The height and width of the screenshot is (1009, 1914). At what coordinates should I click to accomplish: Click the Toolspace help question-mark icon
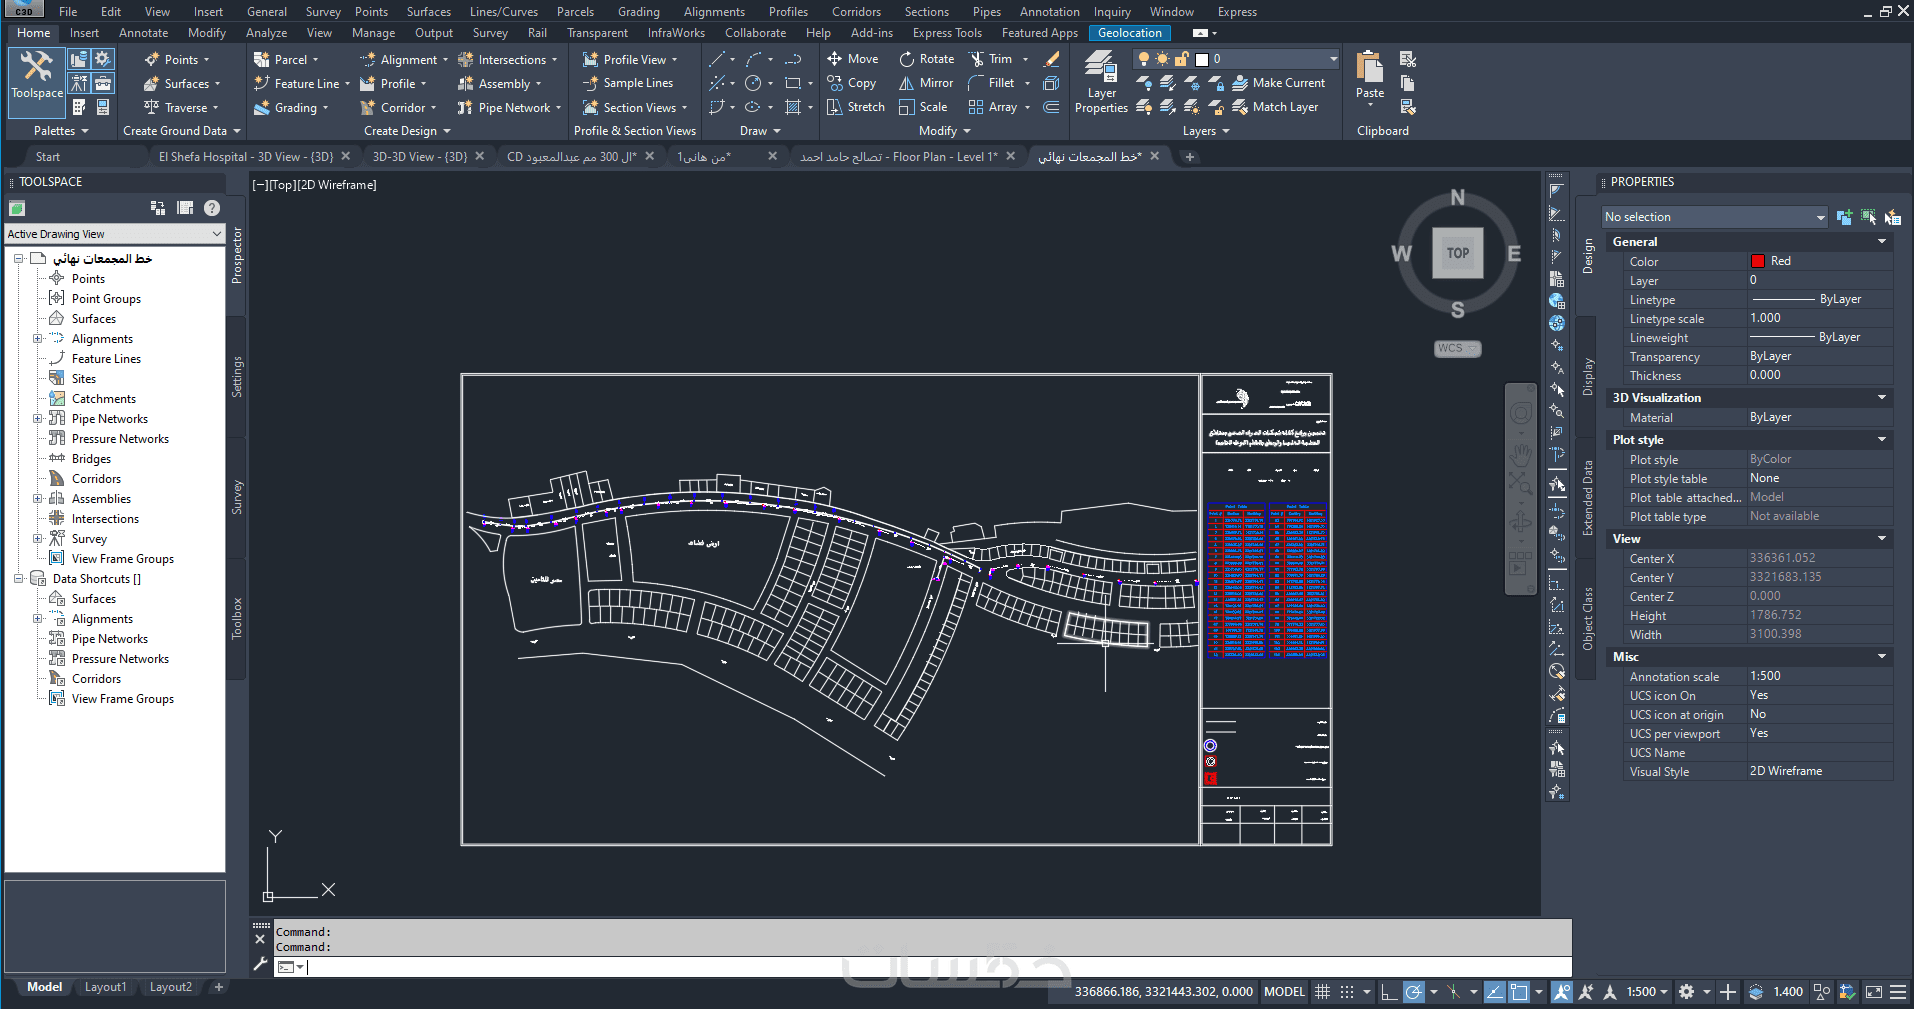tap(212, 208)
